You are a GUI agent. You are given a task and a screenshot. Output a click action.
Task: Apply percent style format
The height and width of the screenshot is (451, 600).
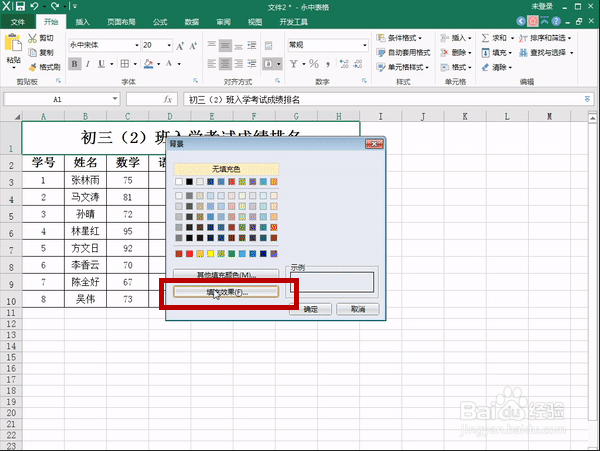314,64
